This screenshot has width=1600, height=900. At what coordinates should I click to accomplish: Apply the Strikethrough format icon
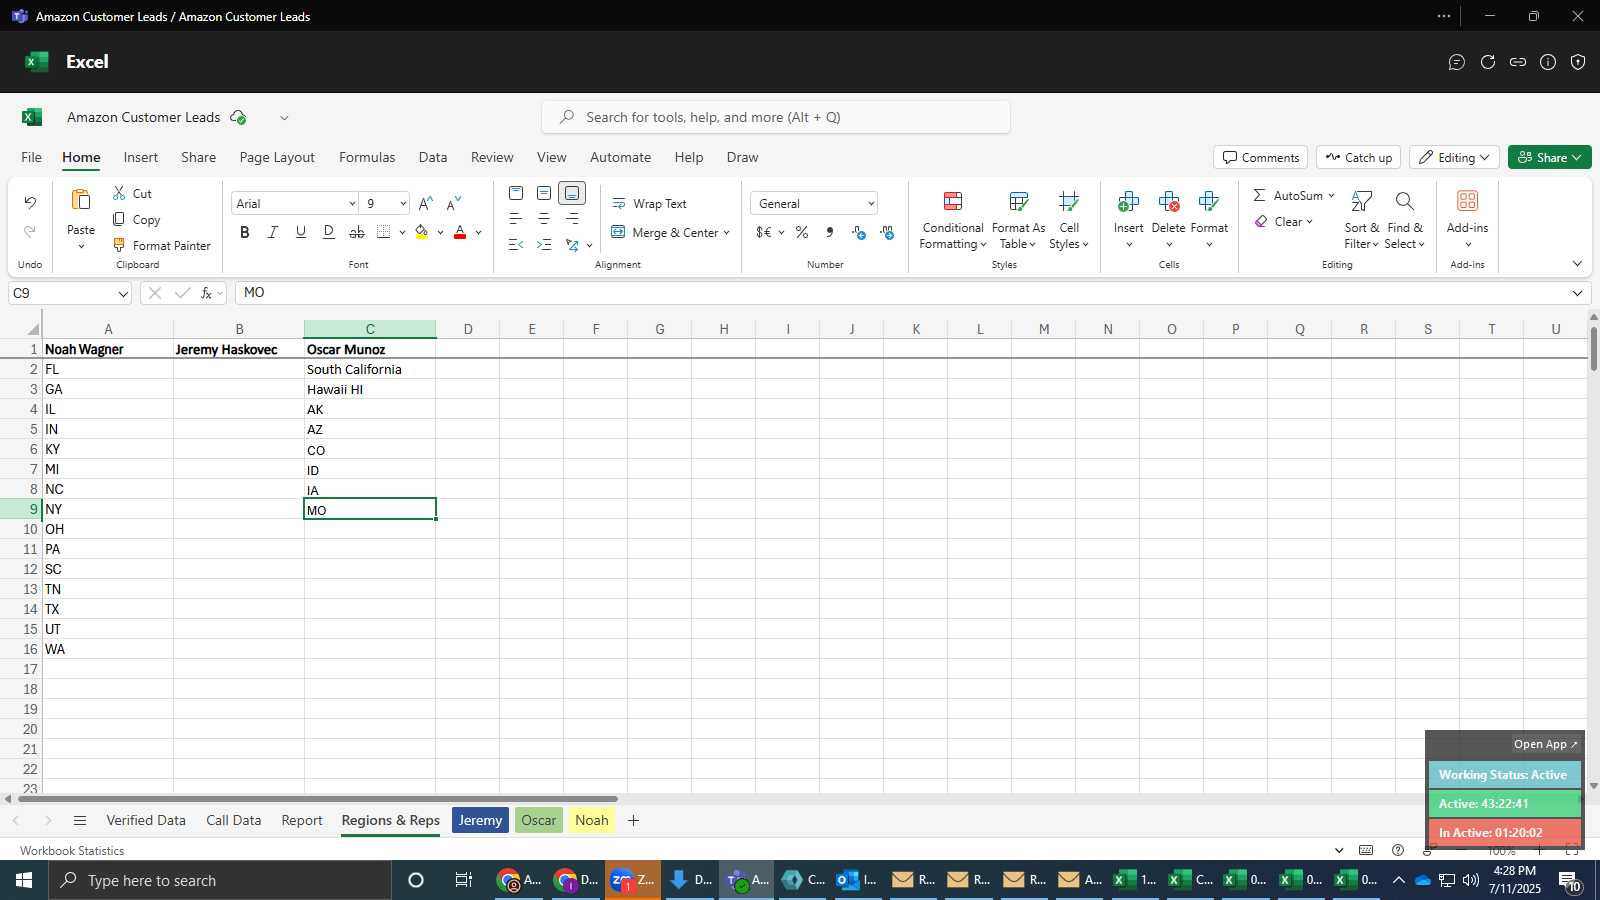[357, 232]
